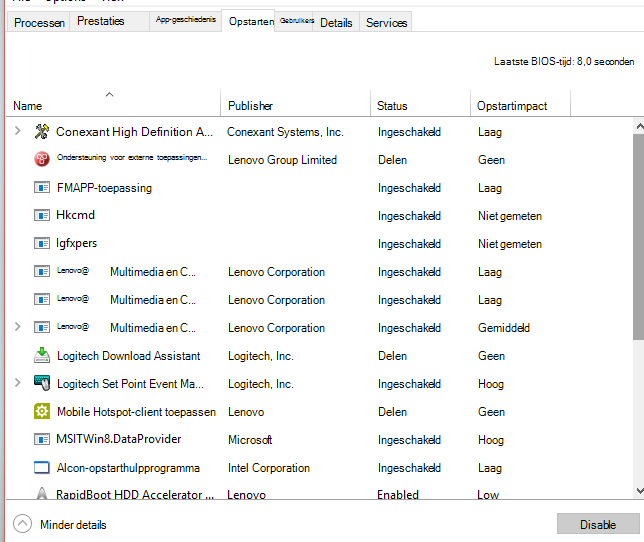Click icon of Lenovo Multimedia row with Gemiddeld impact
This screenshot has height=542, width=644.
click(x=41, y=328)
